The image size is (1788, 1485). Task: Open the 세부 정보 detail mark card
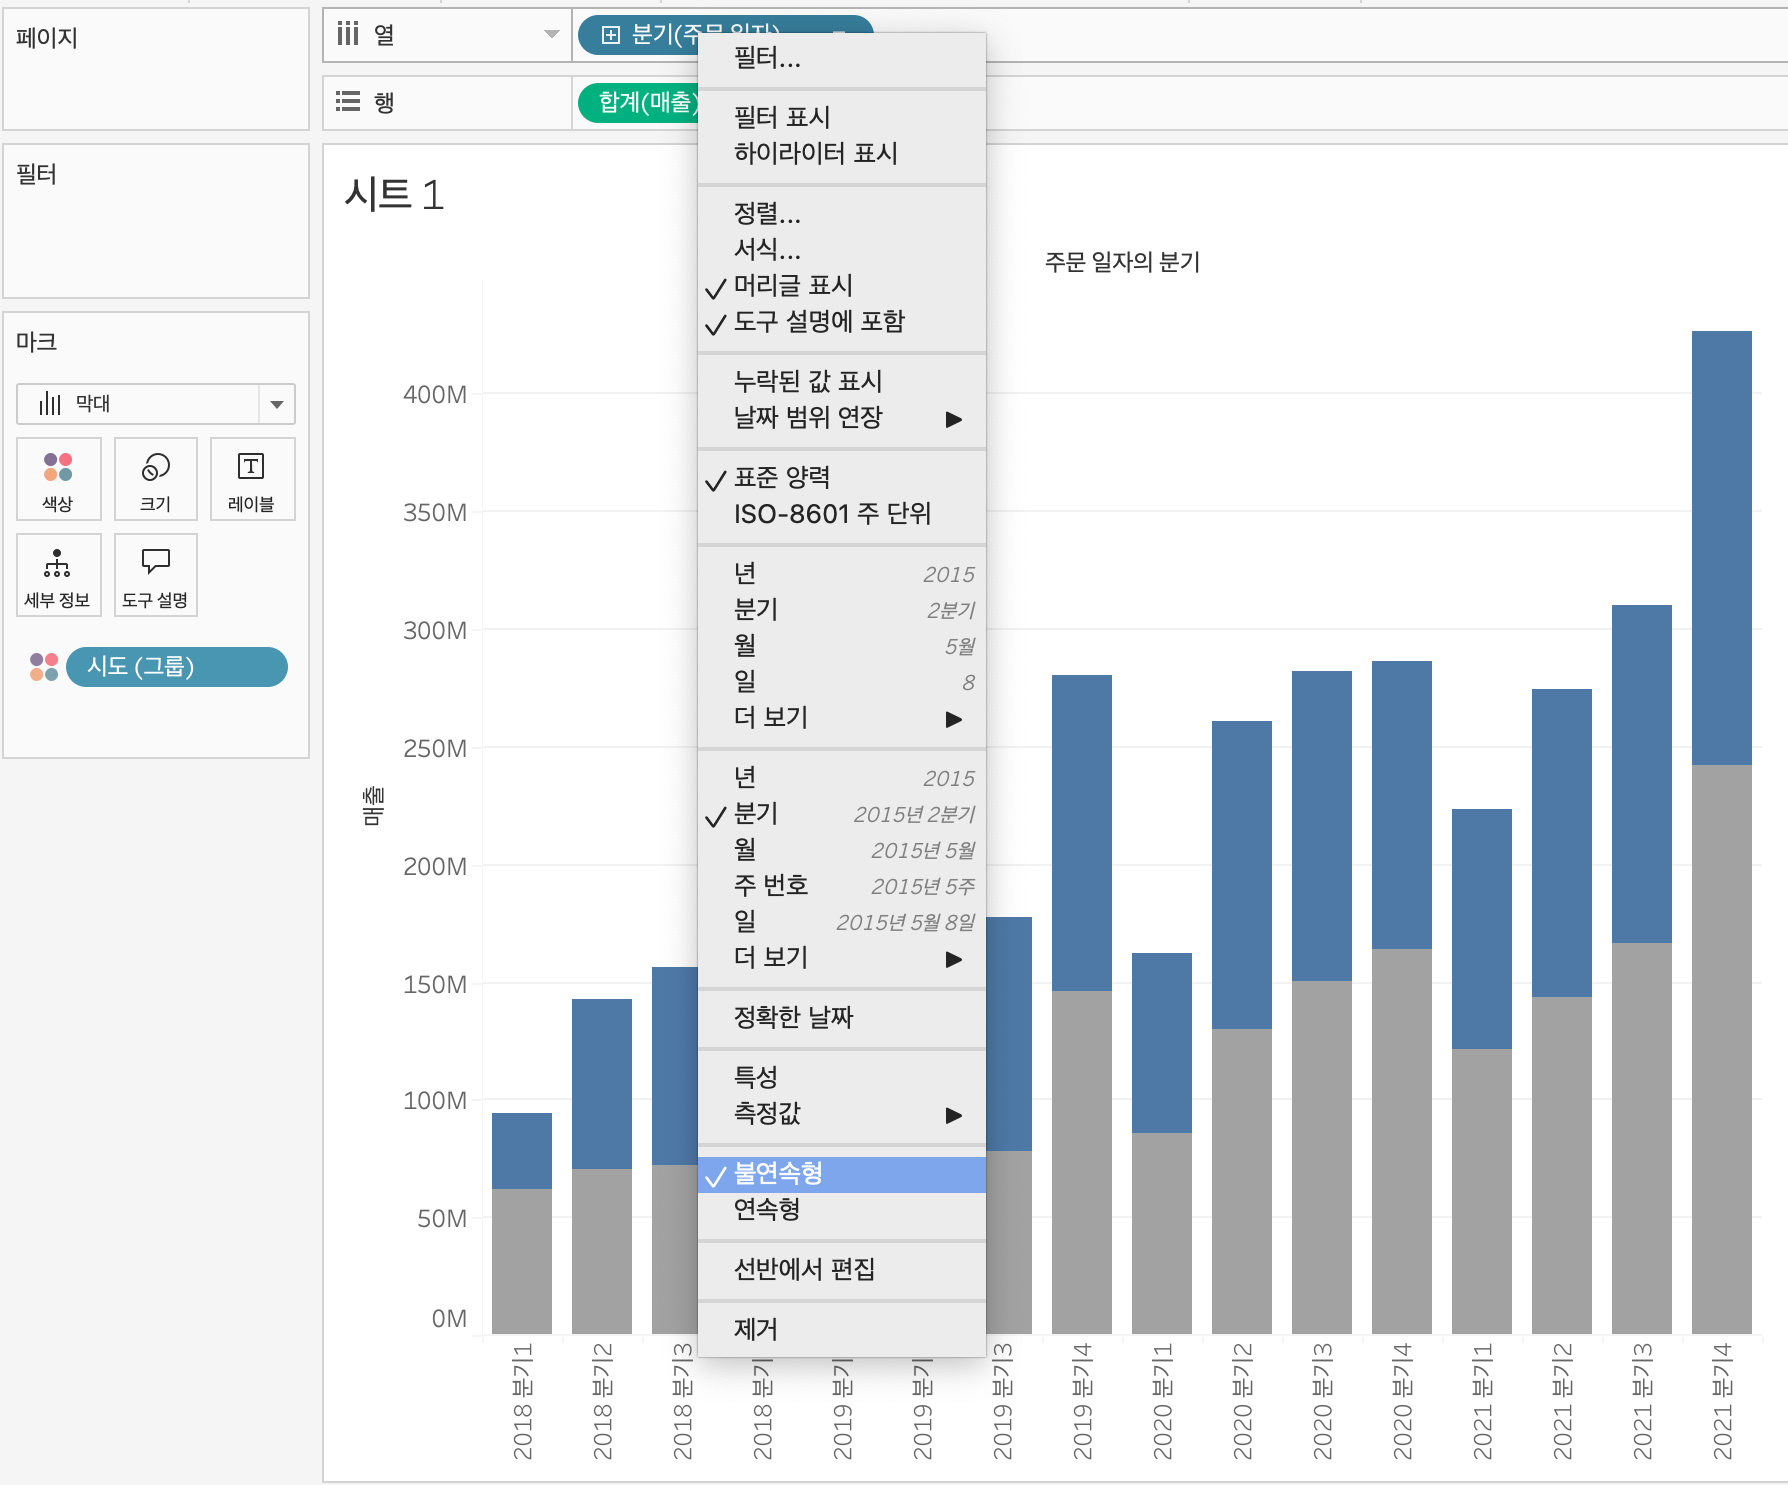(x=58, y=575)
